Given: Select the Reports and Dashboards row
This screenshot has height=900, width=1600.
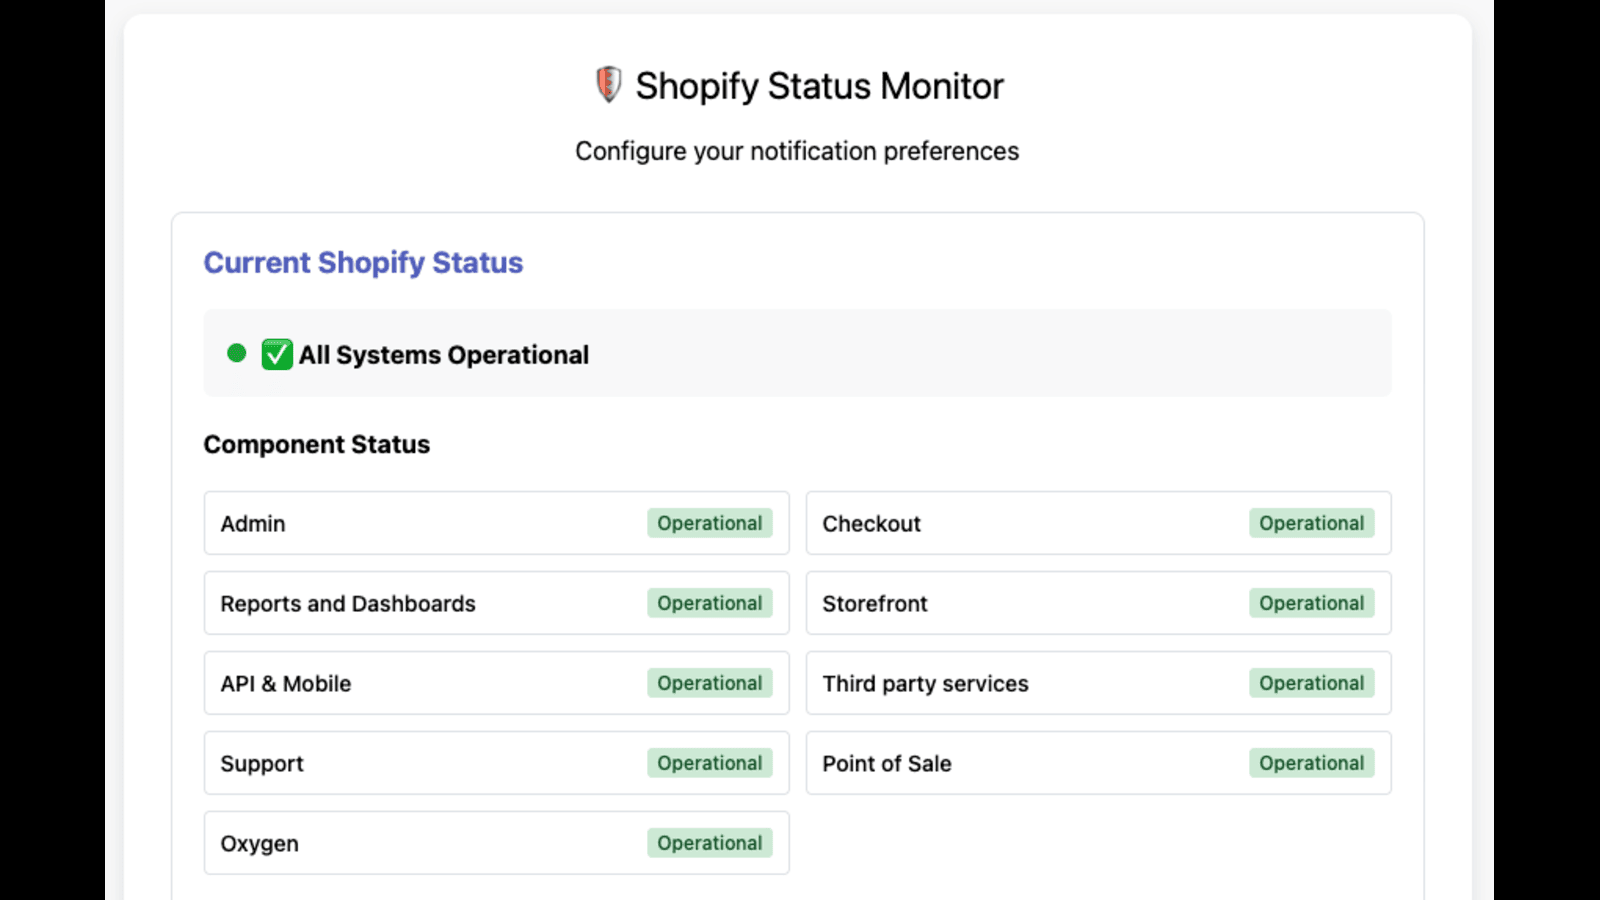Looking at the screenshot, I should tap(497, 603).
